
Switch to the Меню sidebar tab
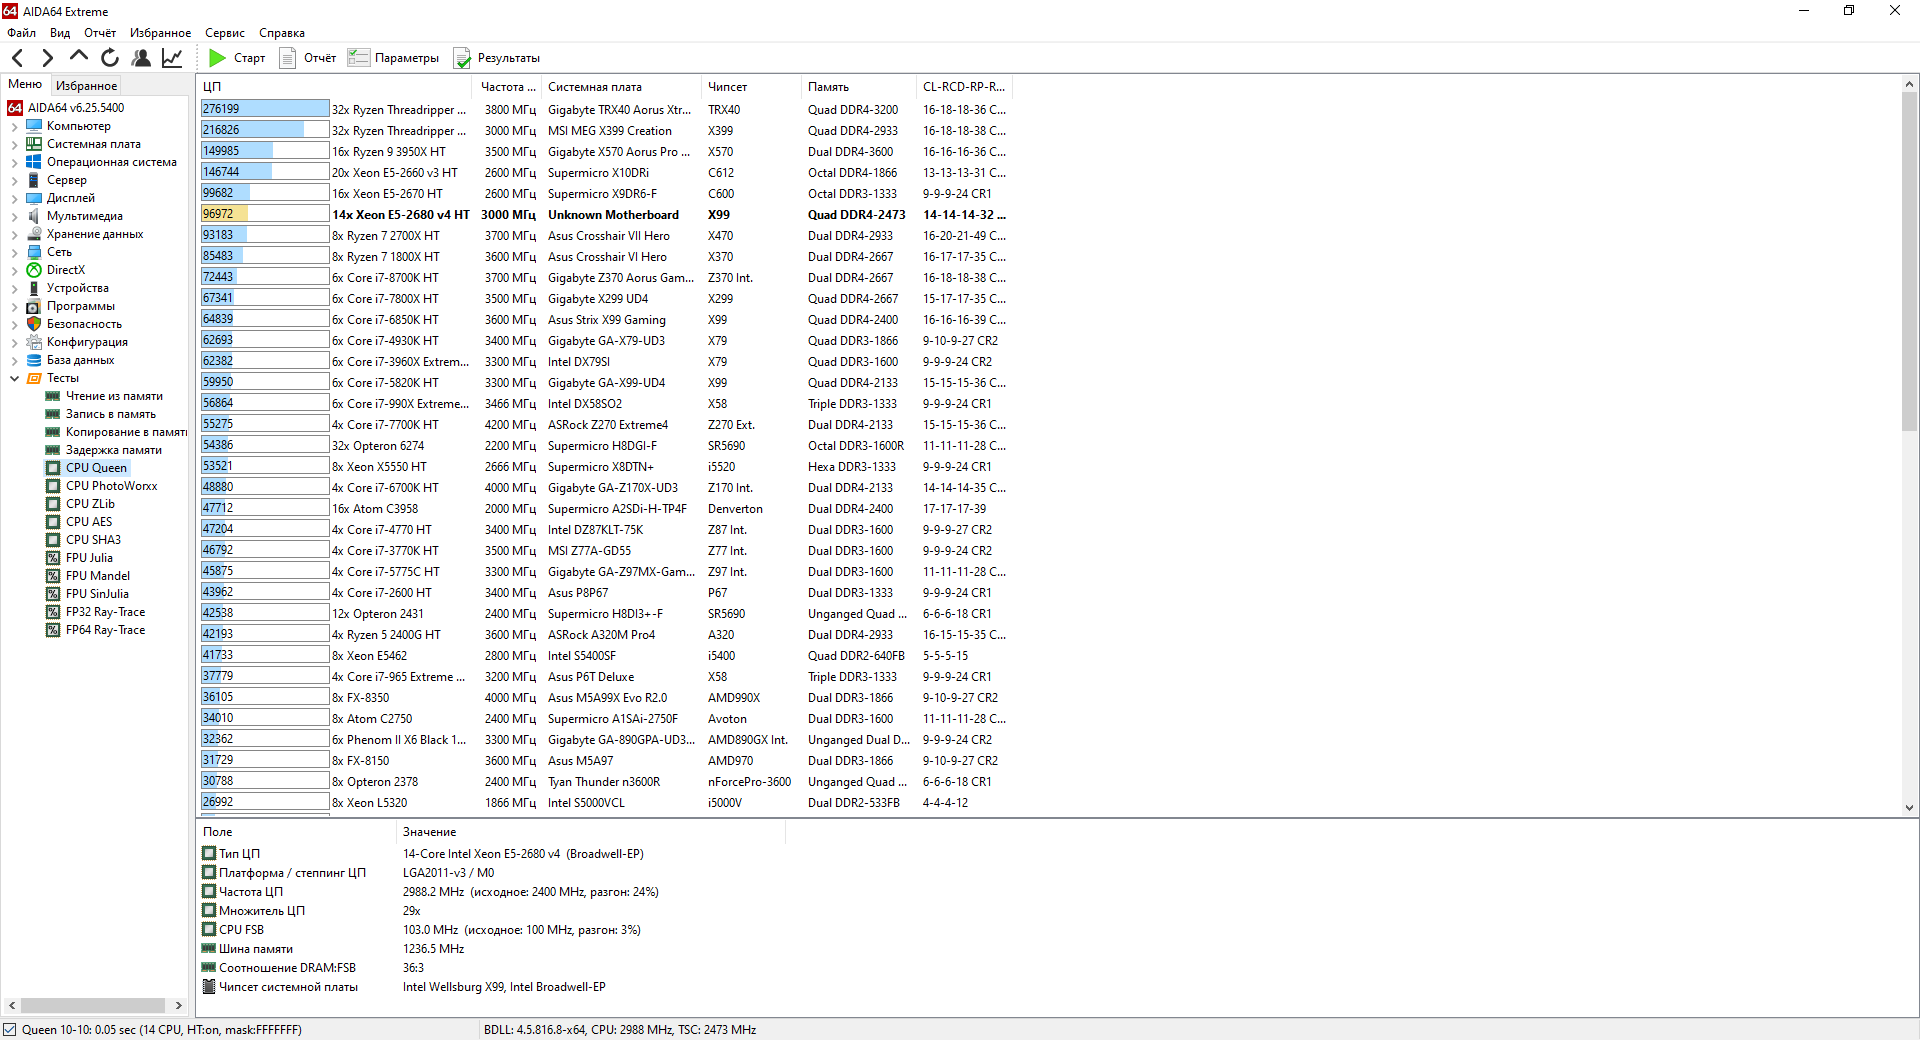tap(25, 85)
